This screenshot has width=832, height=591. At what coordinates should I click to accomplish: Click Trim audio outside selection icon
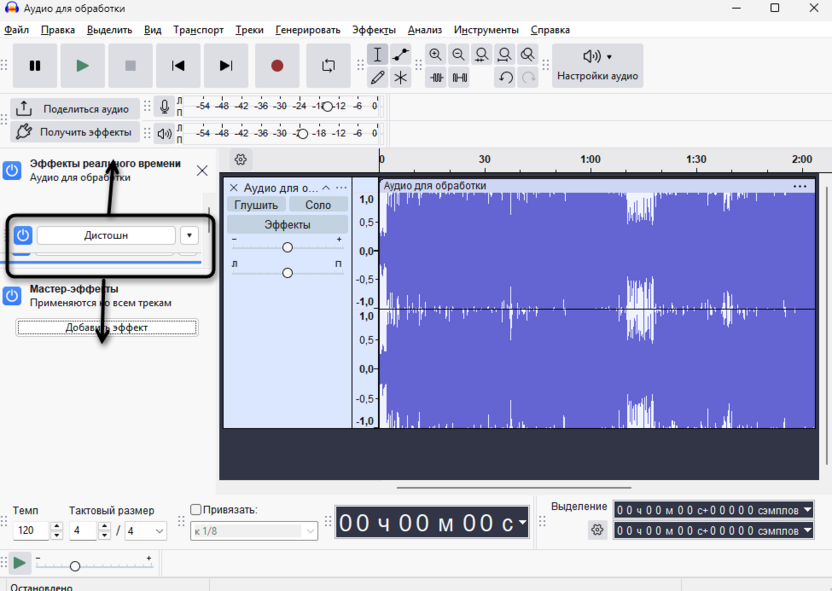pos(436,77)
